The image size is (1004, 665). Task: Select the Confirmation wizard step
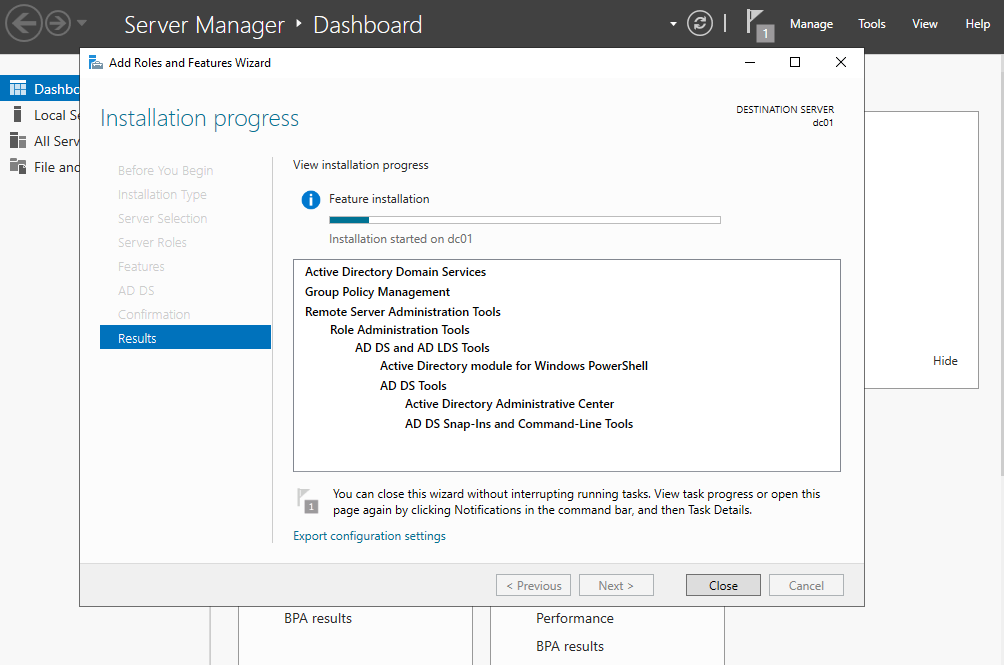(x=154, y=314)
